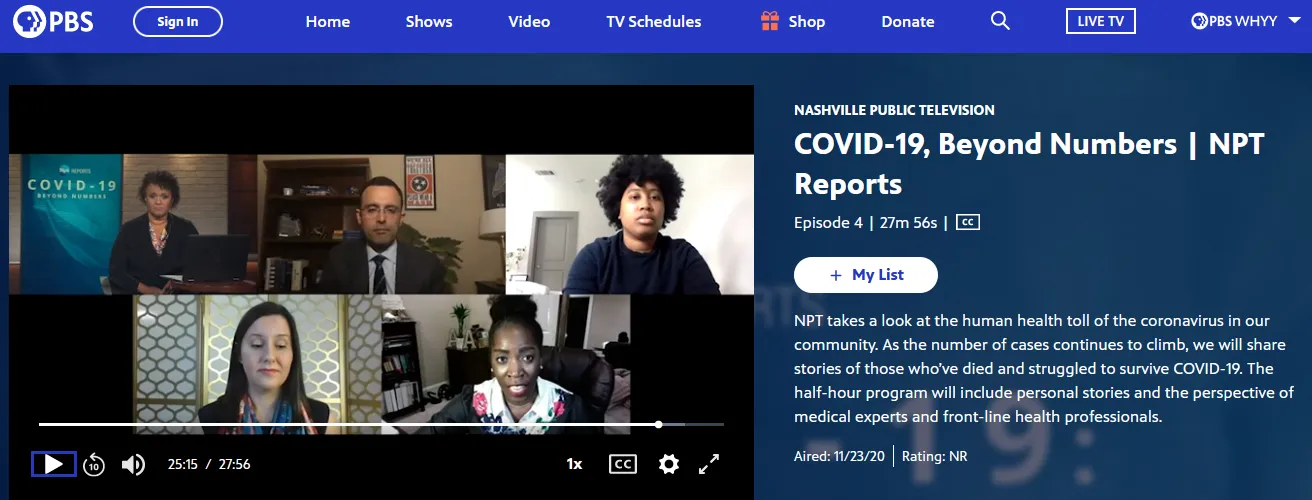1312x500 pixels.
Task: Click the progress bar scrubber handle
Action: pyautogui.click(x=658, y=424)
